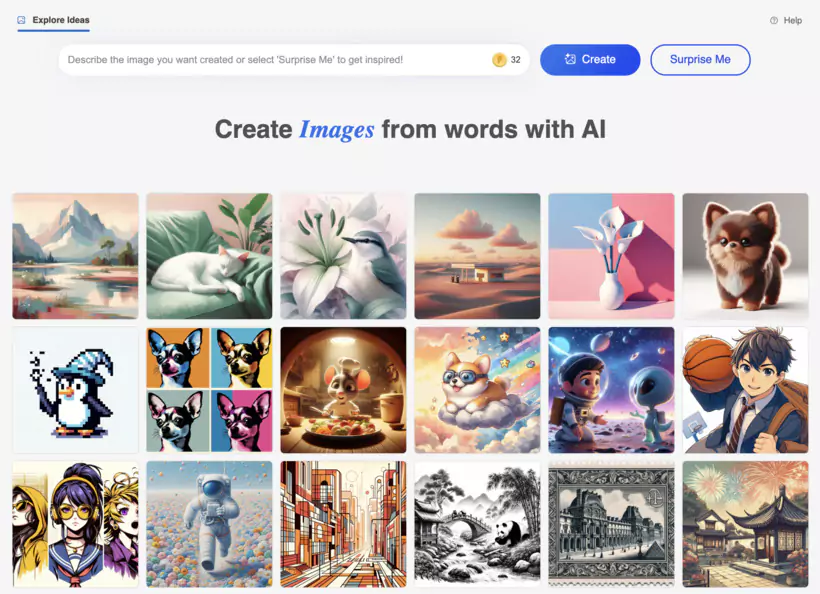Image resolution: width=820 pixels, height=594 pixels.
Task: Select the Surprise Me button
Action: point(700,59)
